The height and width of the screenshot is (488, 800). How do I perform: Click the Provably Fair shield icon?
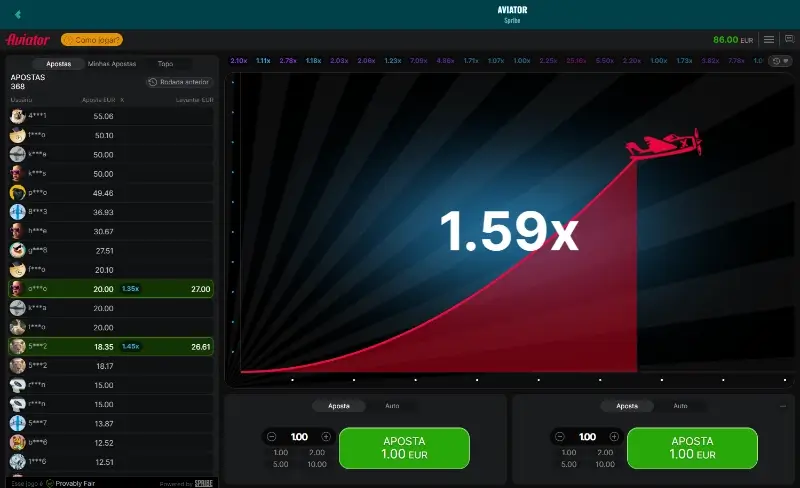tap(50, 483)
